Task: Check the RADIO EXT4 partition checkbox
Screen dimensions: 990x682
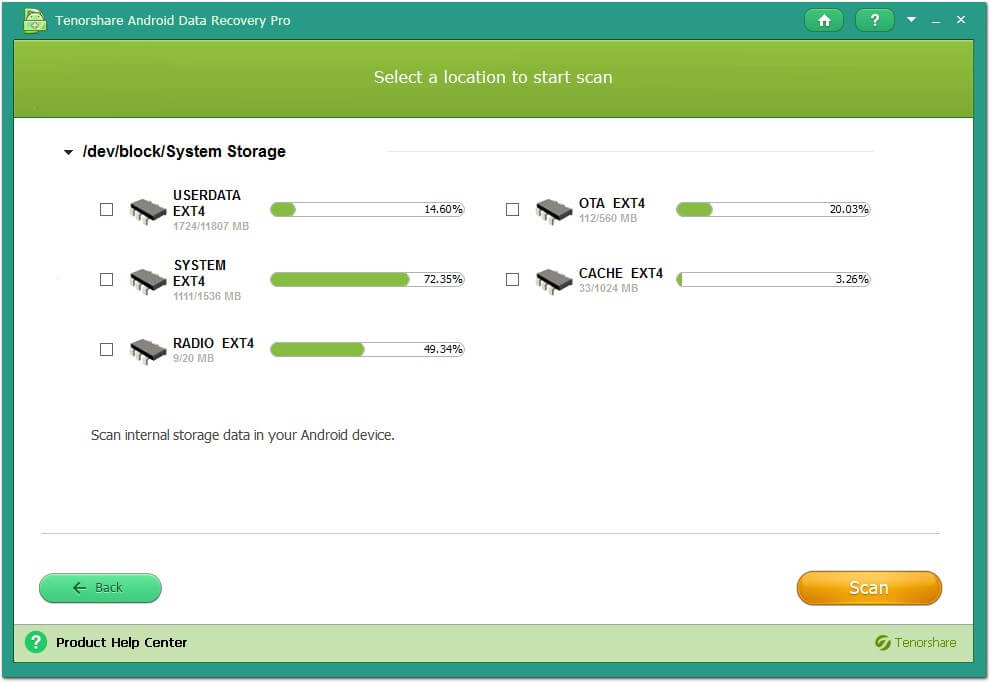Action: [x=107, y=349]
